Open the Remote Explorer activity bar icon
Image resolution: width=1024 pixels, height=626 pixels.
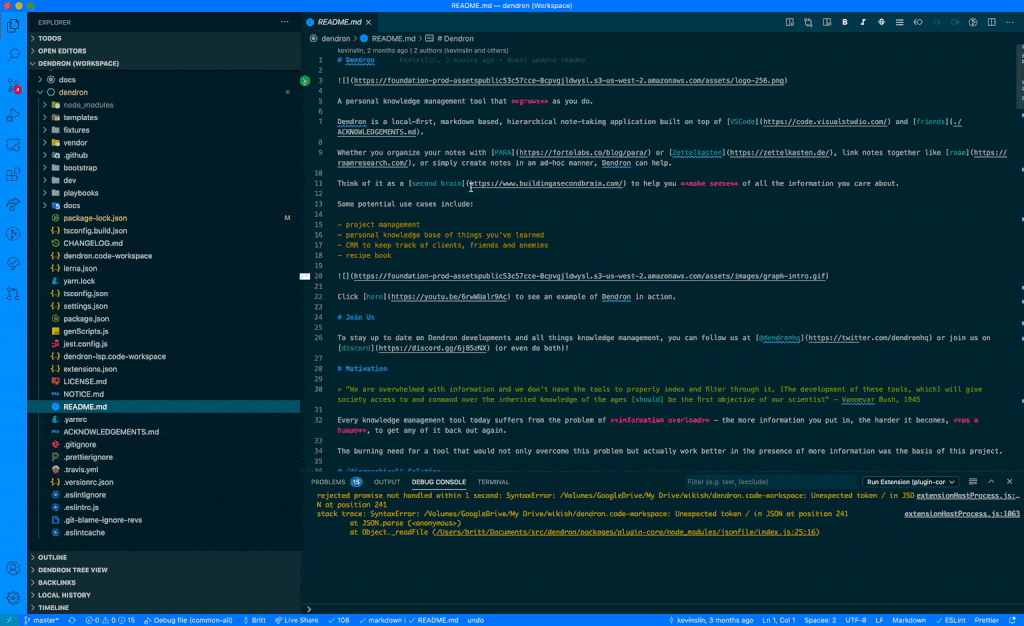coord(13,144)
